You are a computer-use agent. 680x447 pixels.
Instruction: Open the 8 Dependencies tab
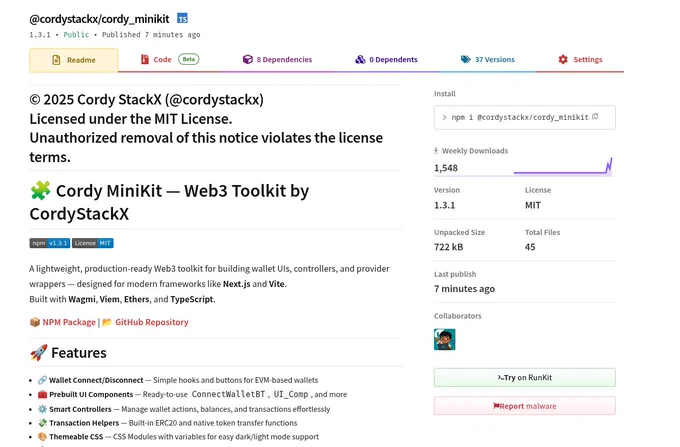(277, 59)
